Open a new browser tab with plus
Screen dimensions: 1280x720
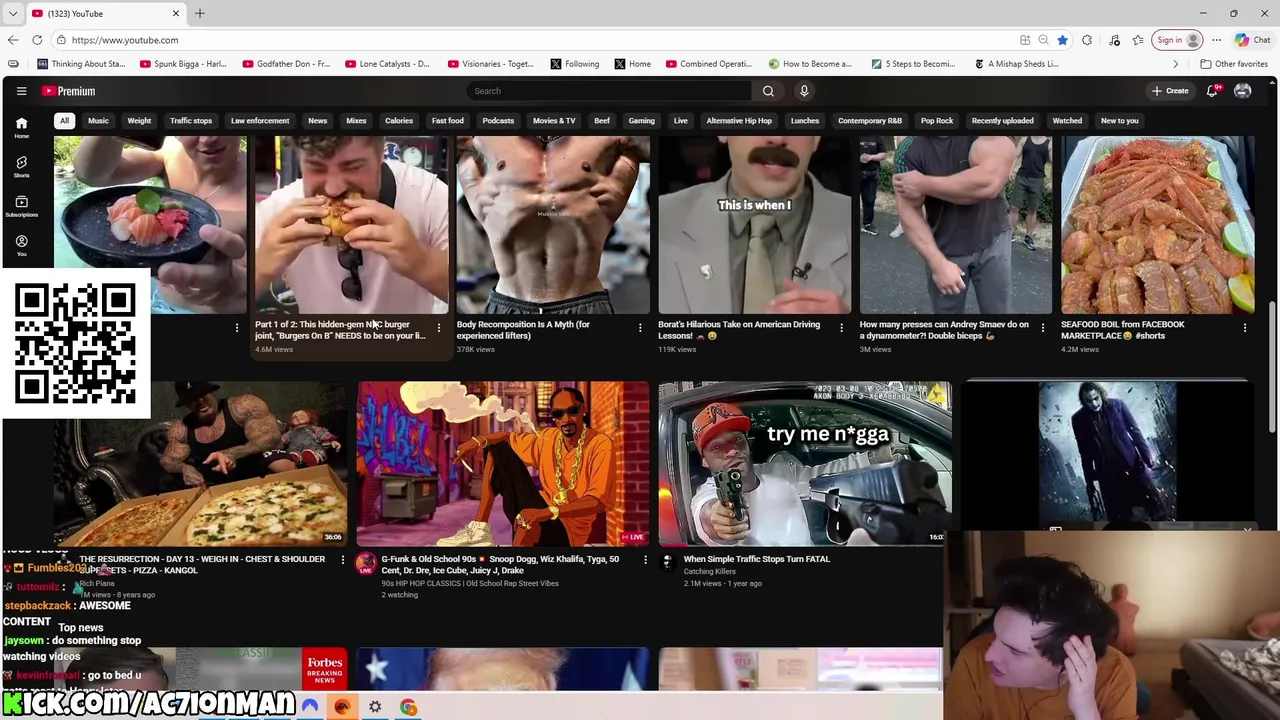[x=200, y=13]
